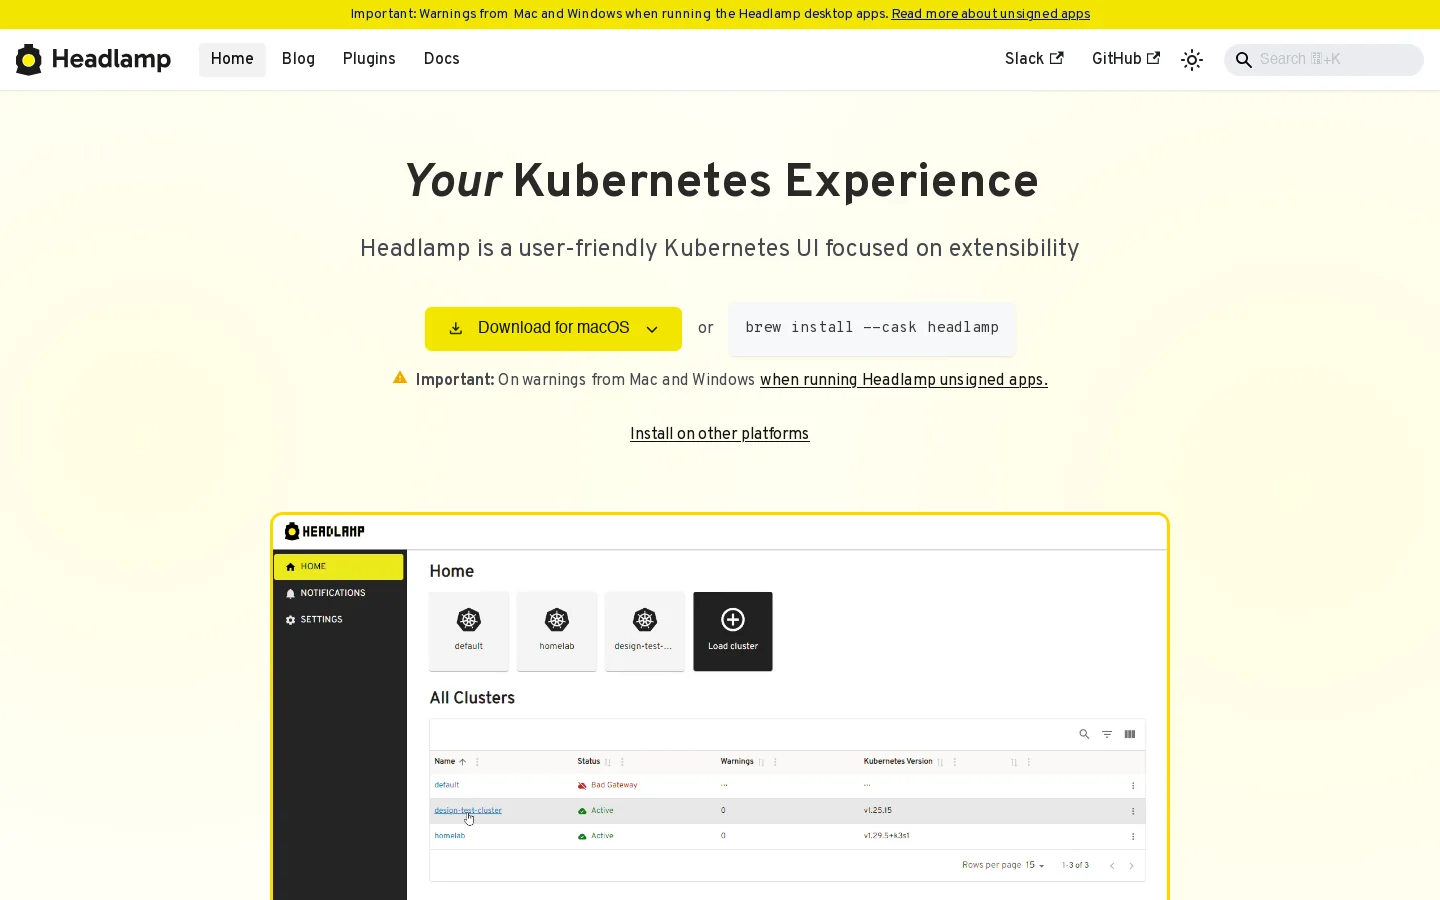Image resolution: width=1440 pixels, height=900 pixels.
Task: Open the Warnings column options kebab
Action: pos(775,762)
